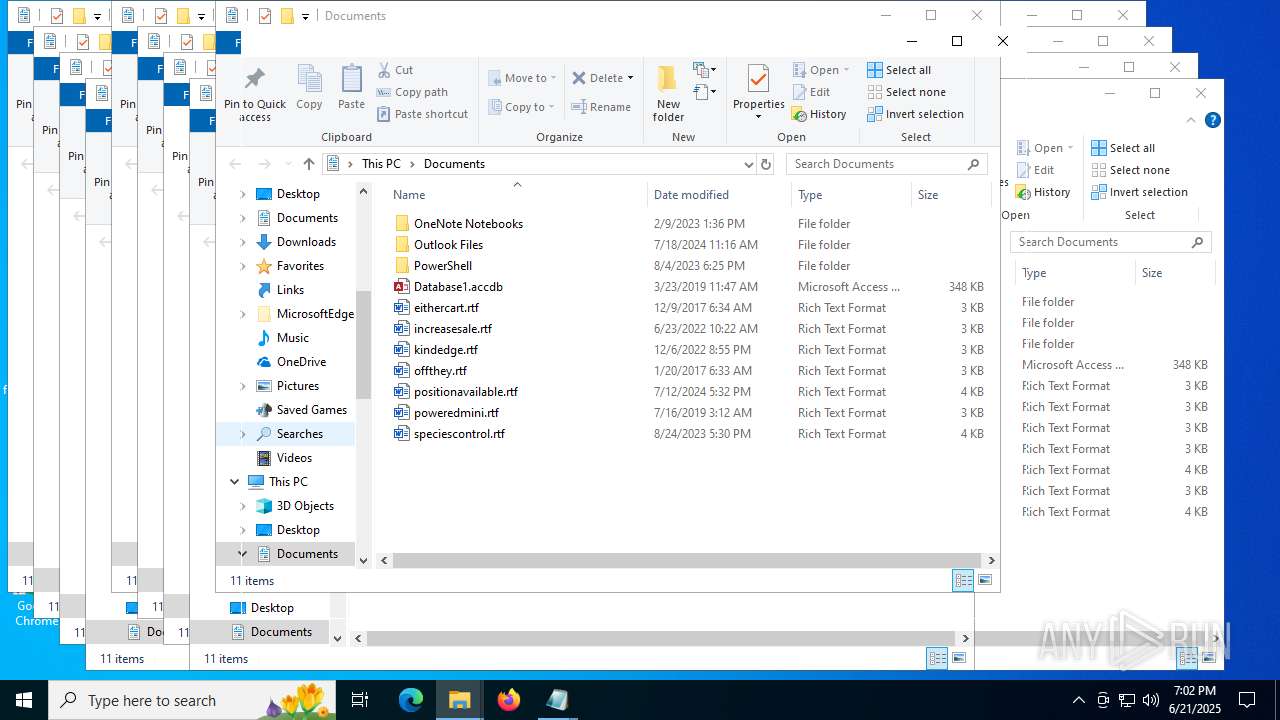Expand the Favorites tree node

pos(243,266)
